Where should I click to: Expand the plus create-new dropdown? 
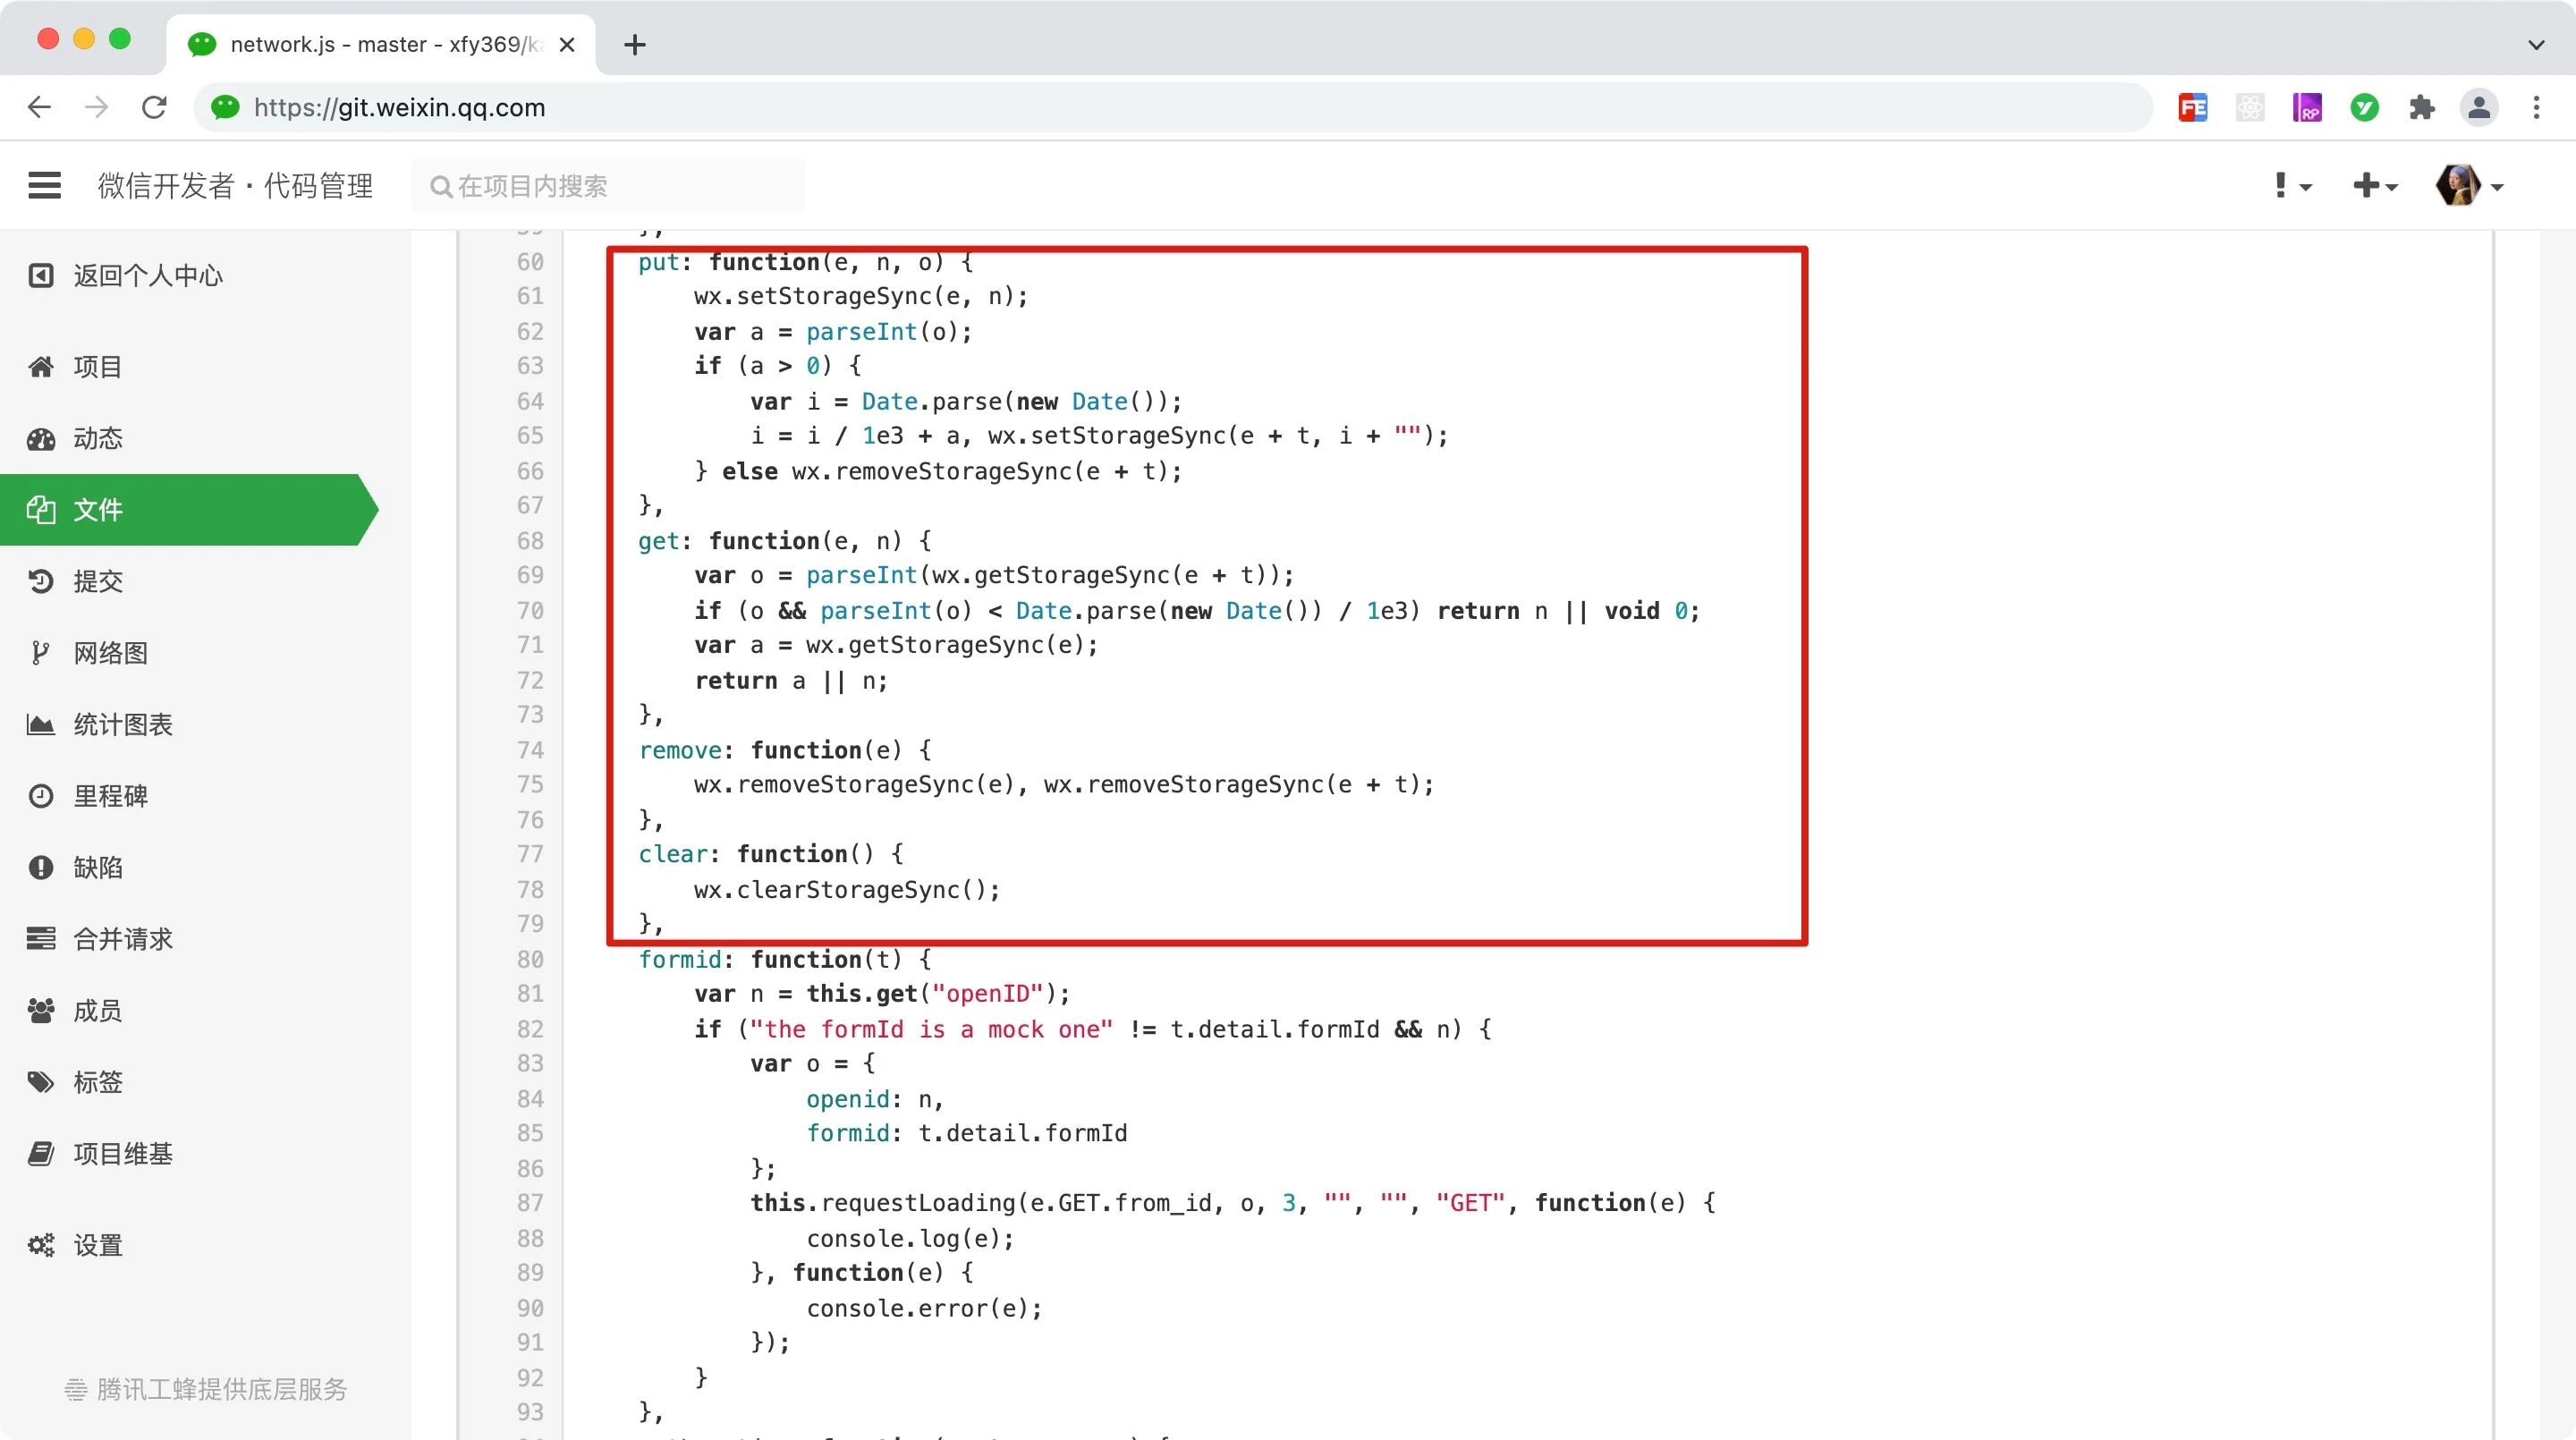pos(2375,186)
